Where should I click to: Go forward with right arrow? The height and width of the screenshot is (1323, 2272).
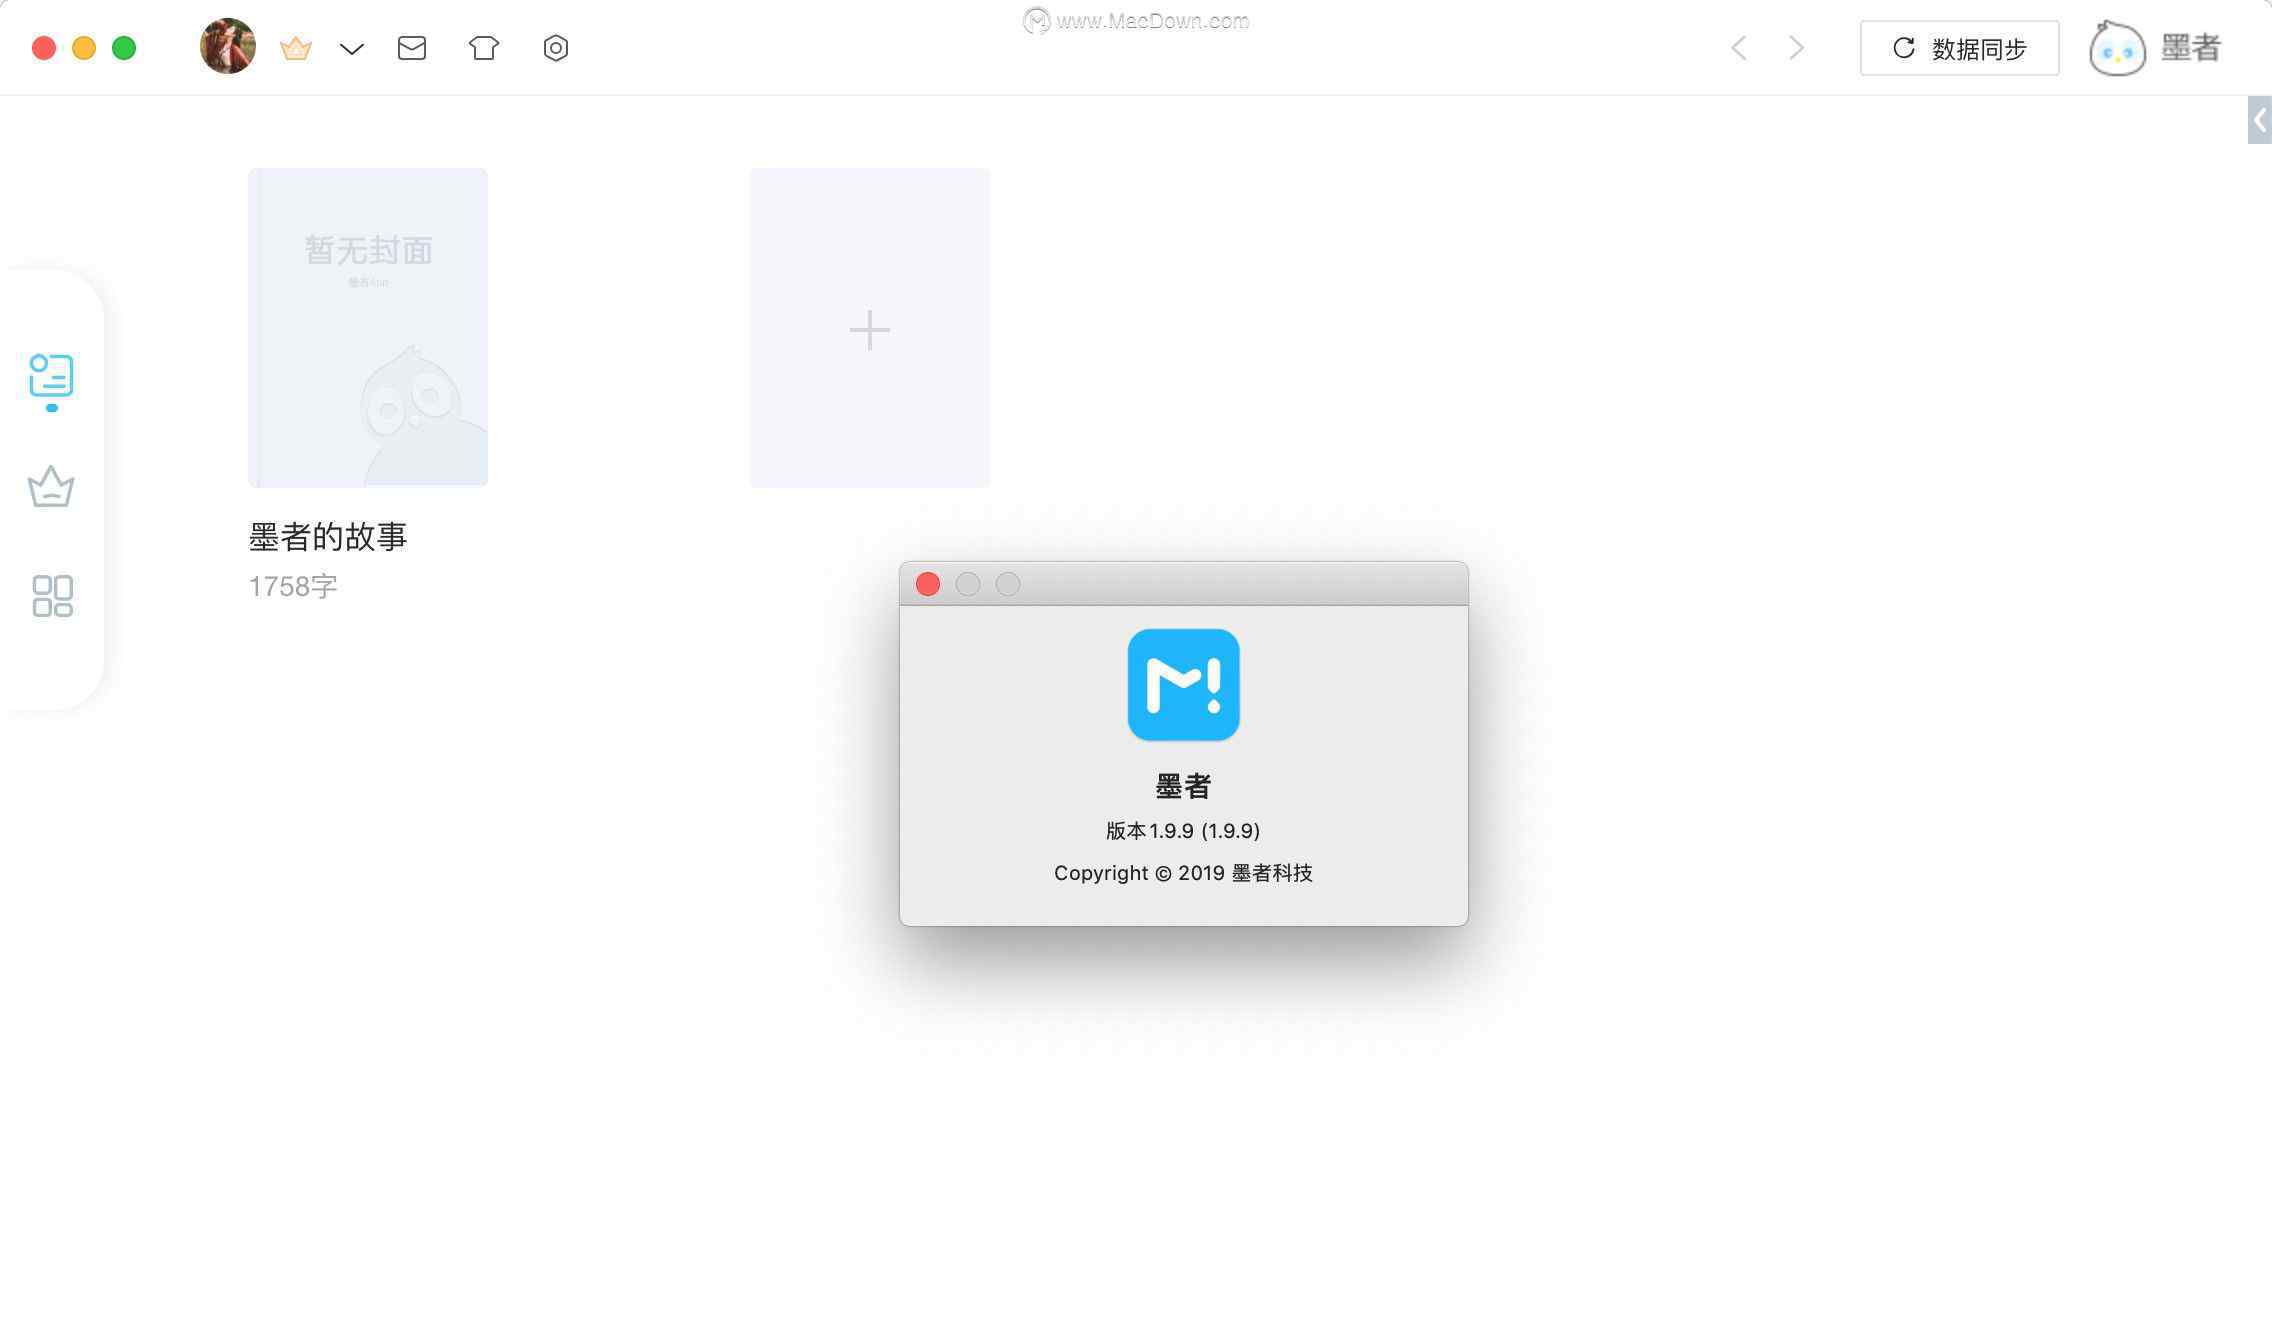[x=1797, y=48]
